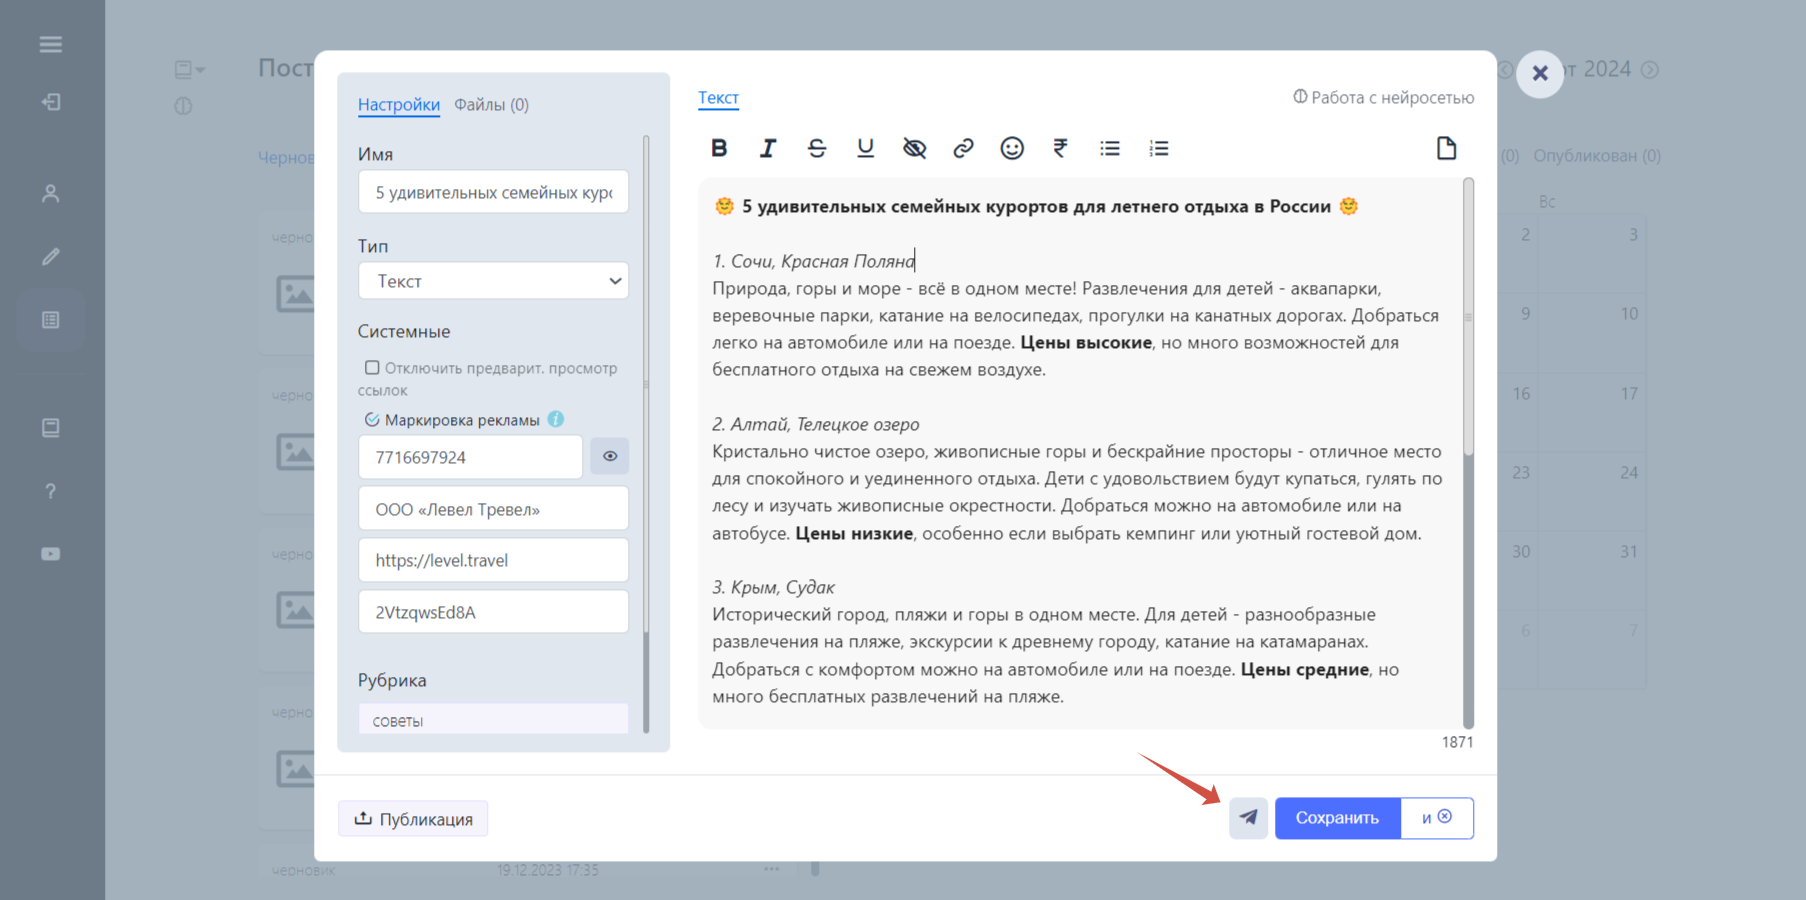This screenshot has height=900, width=1806.
Task: Apply strikethrough formatting
Action: pos(817,148)
